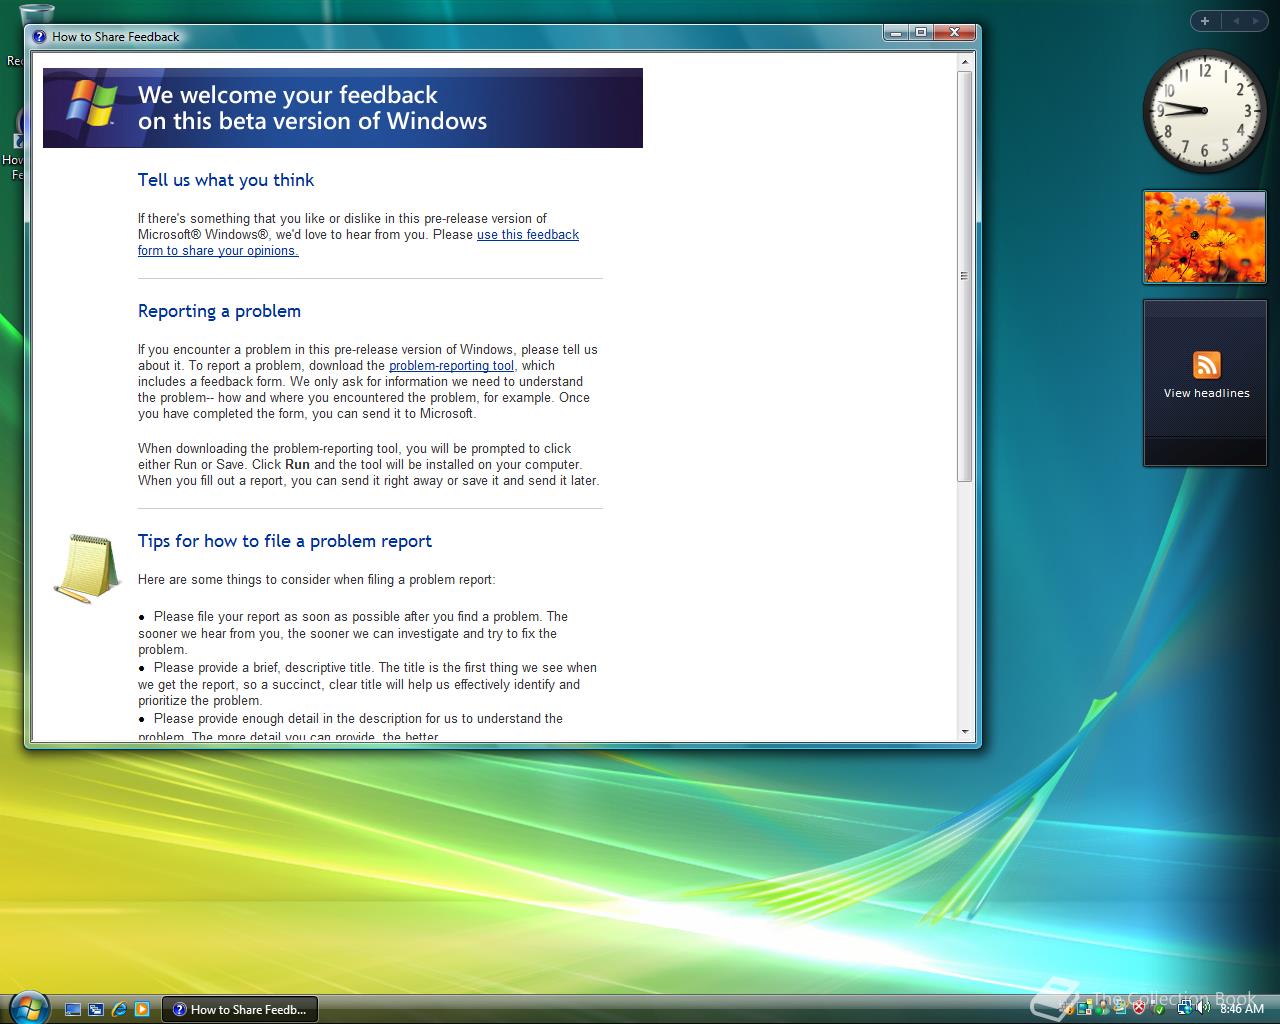Image resolution: width=1280 pixels, height=1024 pixels.
Task: Click the volume speaker icon in system tray
Action: (x=1202, y=1010)
